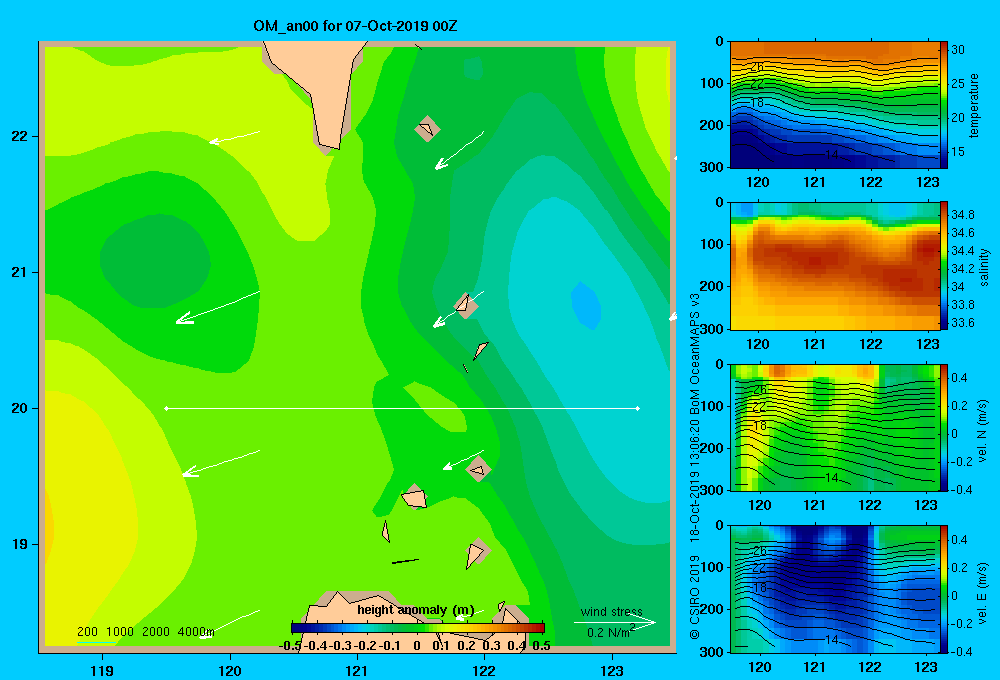Viewport: 1000px width, 680px height.
Task: Click '4000m' in the depth contour legend
Action: 196,632
